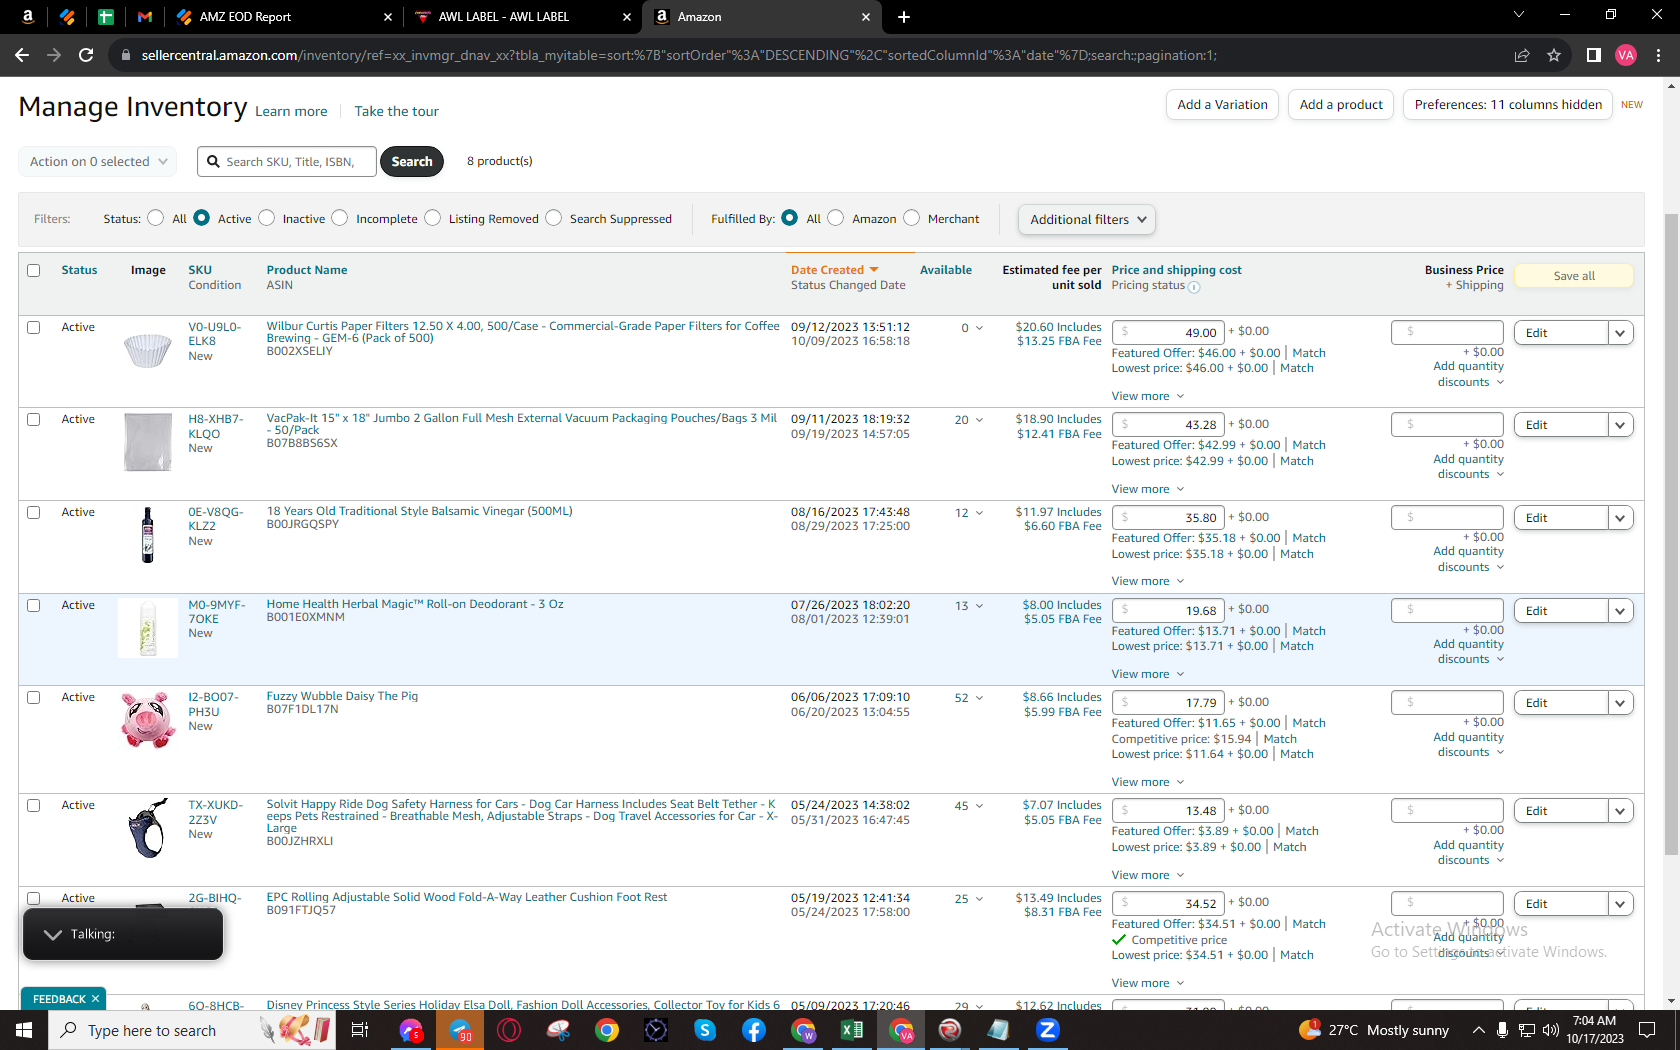The width and height of the screenshot is (1680, 1050).
Task: Expand Add quantity discounts for Fuzzy Wubble row
Action: click(1468, 745)
